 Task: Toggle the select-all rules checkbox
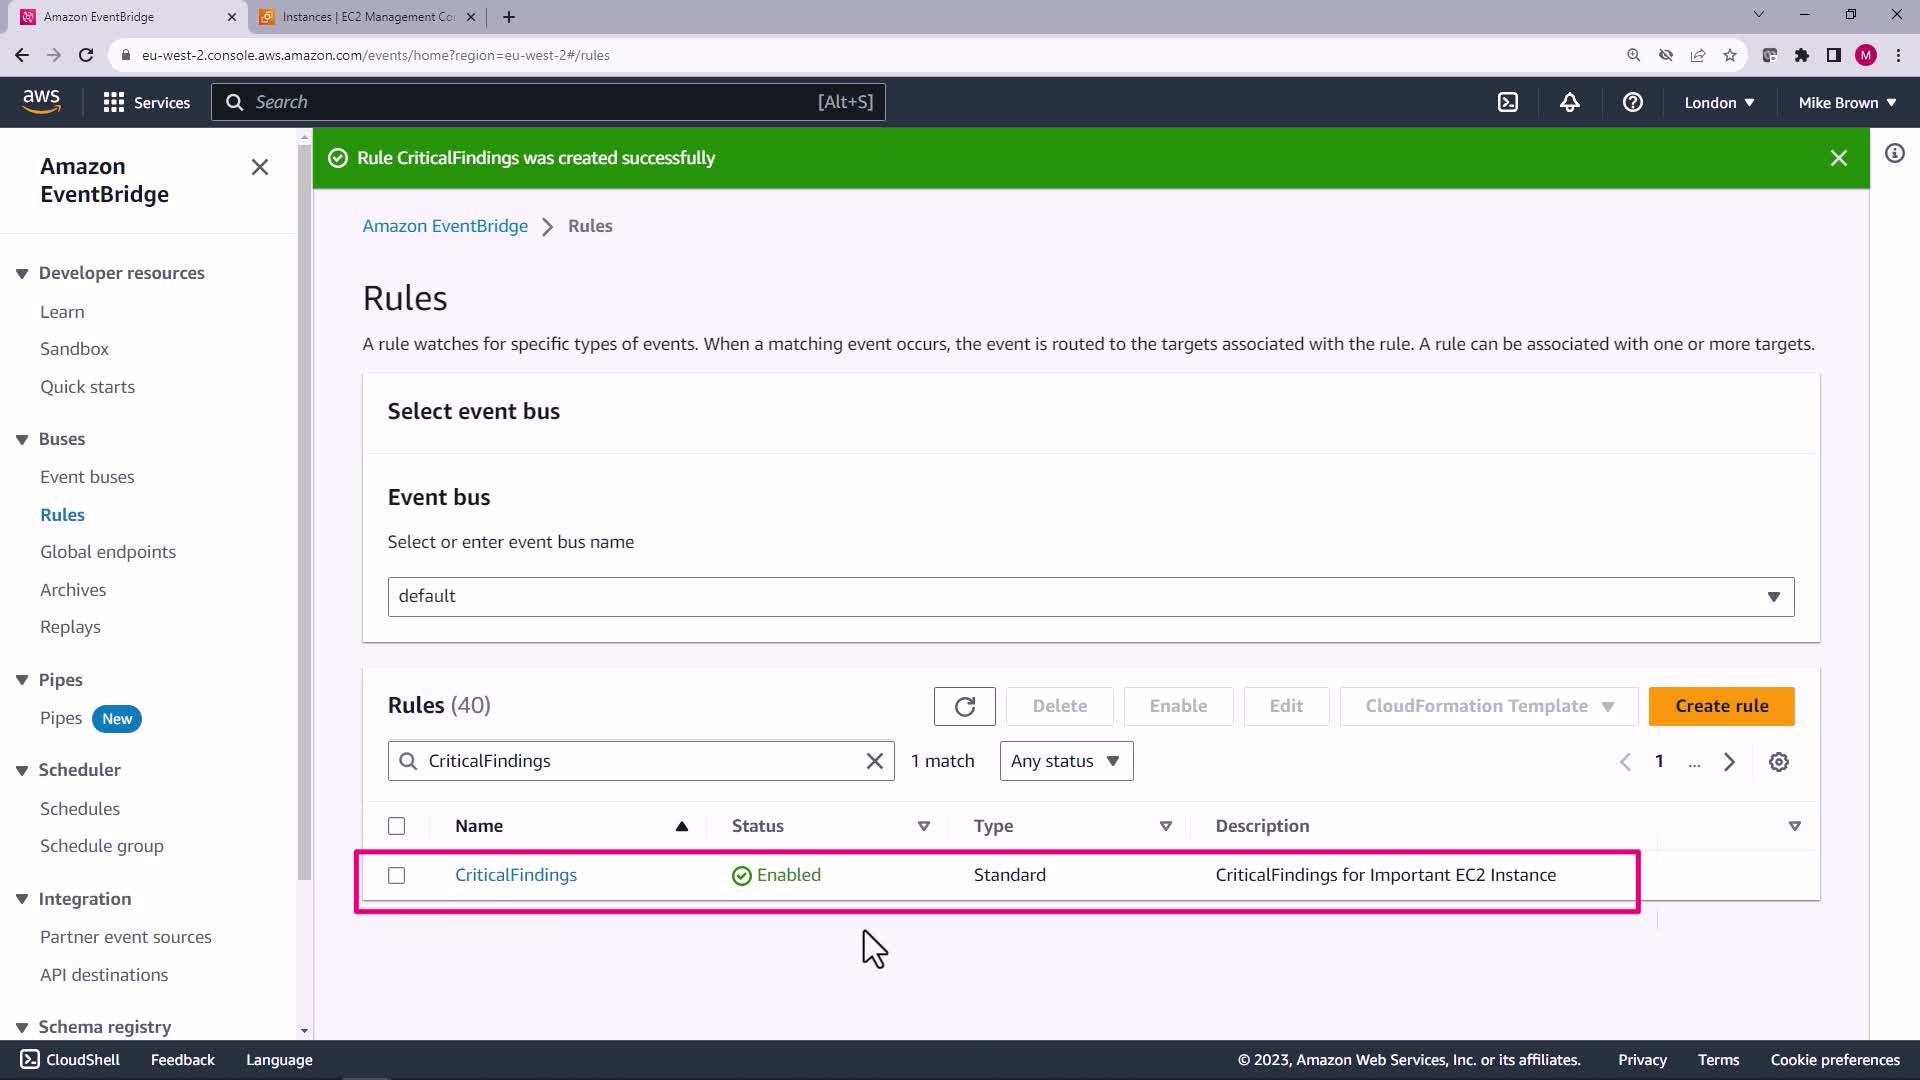397,826
